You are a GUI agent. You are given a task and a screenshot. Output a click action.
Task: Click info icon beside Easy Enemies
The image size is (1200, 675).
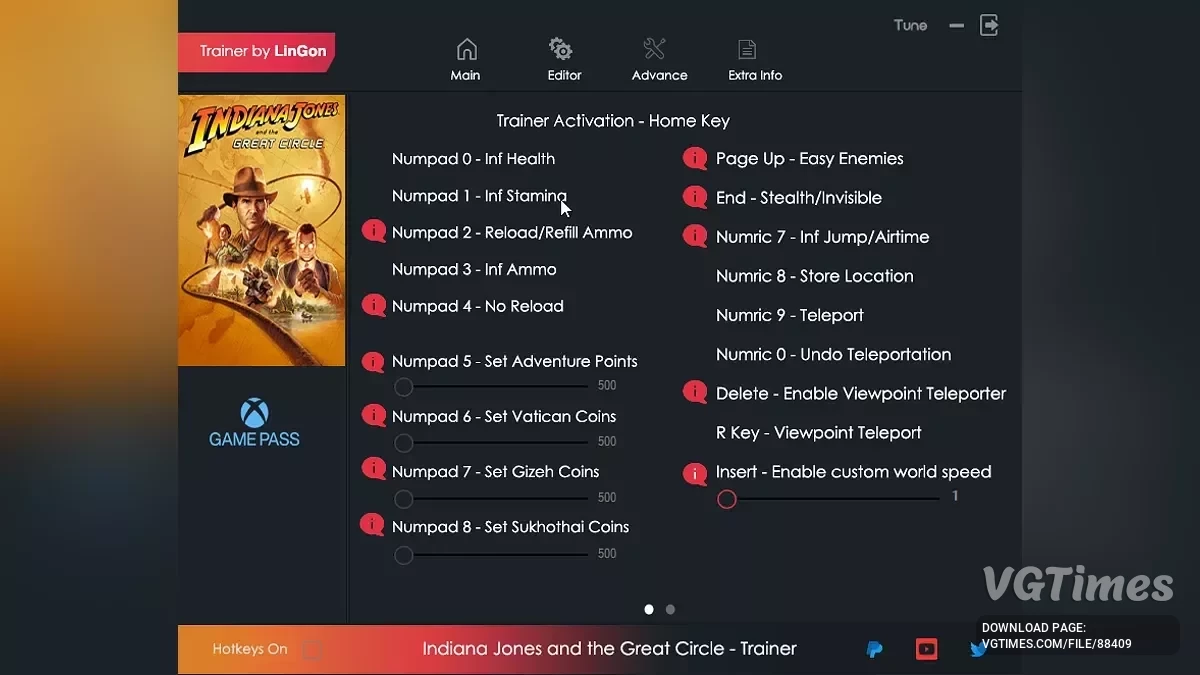(x=695, y=159)
